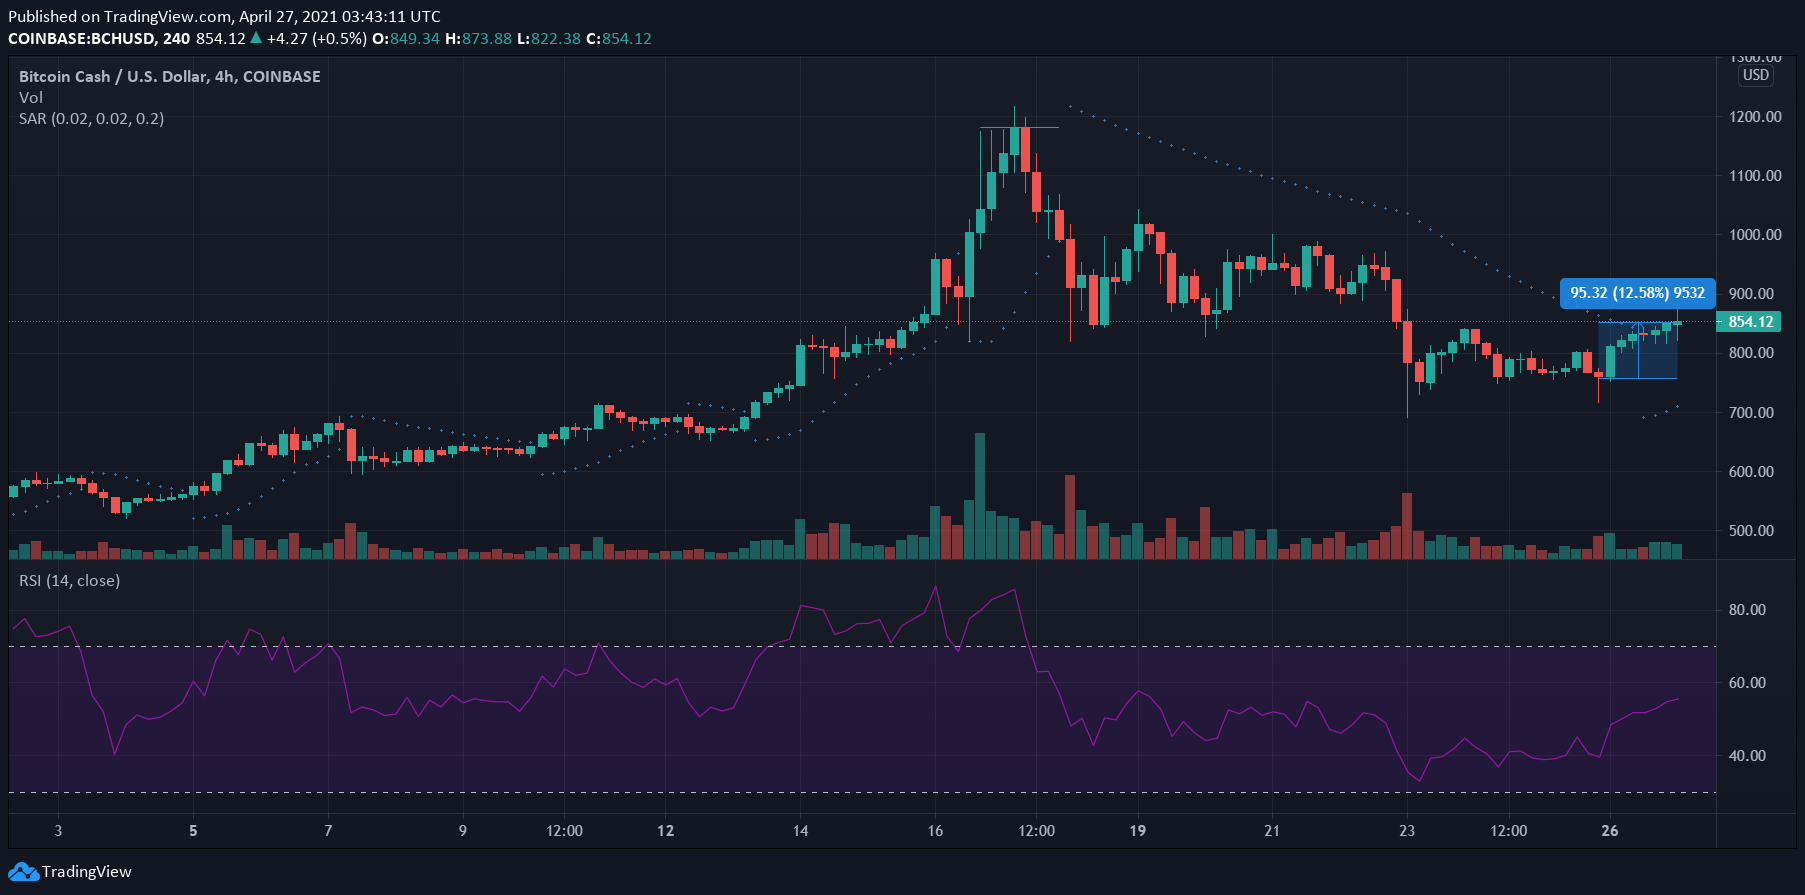
Task: Click the date label 7 on time axis
Action: coord(328,831)
